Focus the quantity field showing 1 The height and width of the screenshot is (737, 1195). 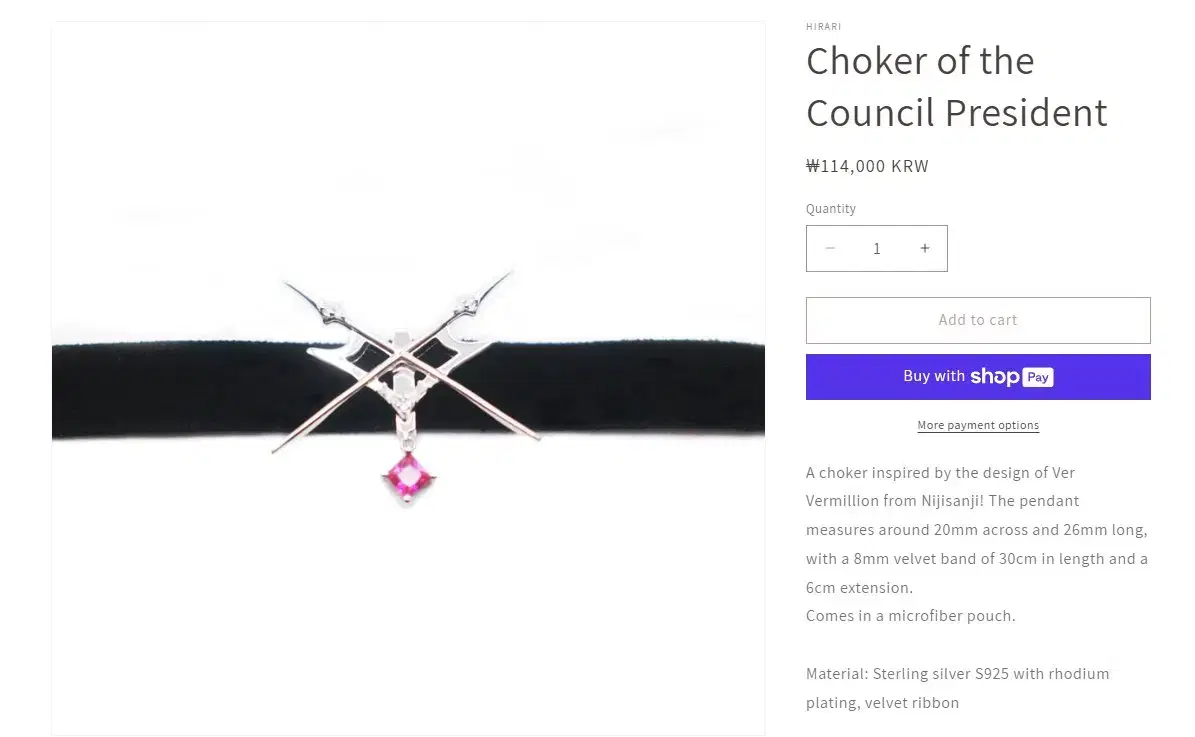pos(876,248)
